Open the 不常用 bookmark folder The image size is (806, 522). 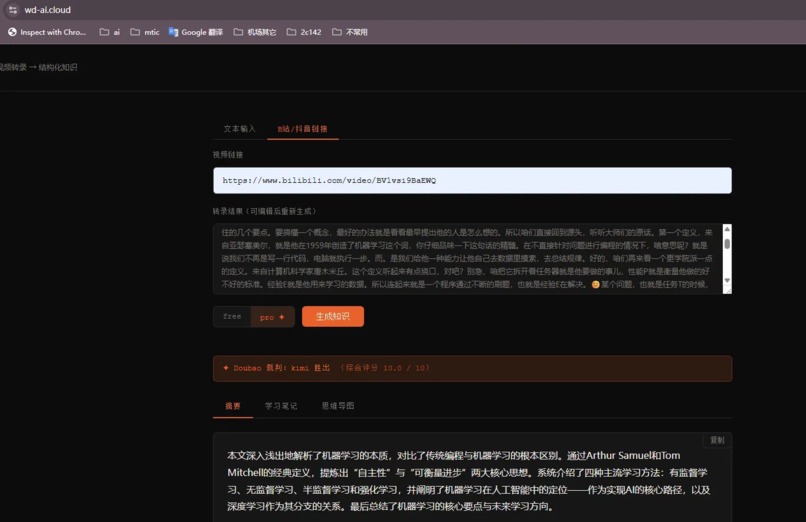[x=350, y=32]
